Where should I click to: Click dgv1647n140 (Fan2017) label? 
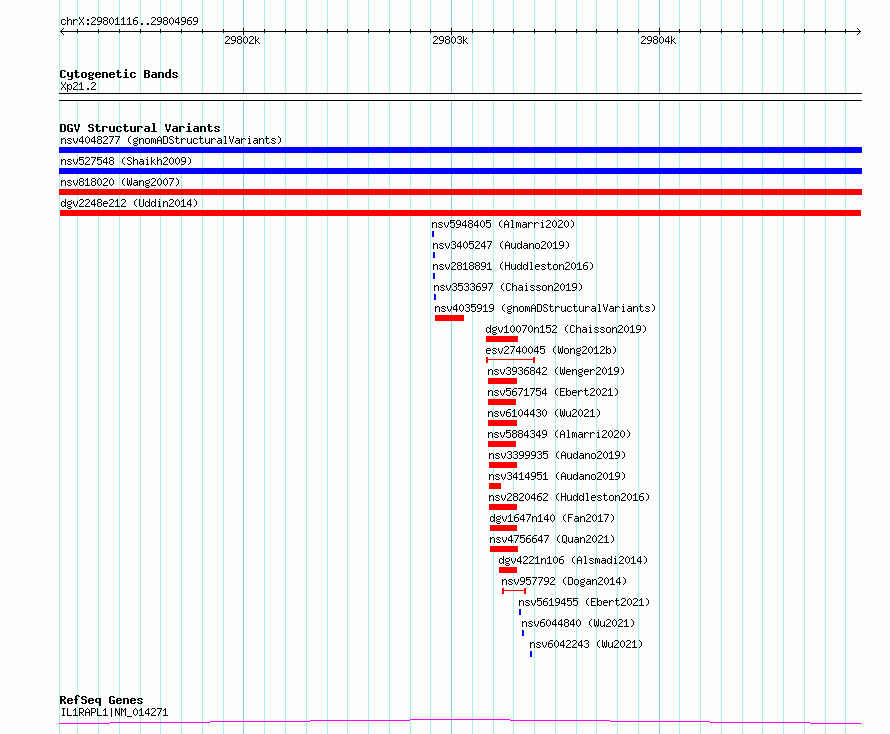[552, 518]
